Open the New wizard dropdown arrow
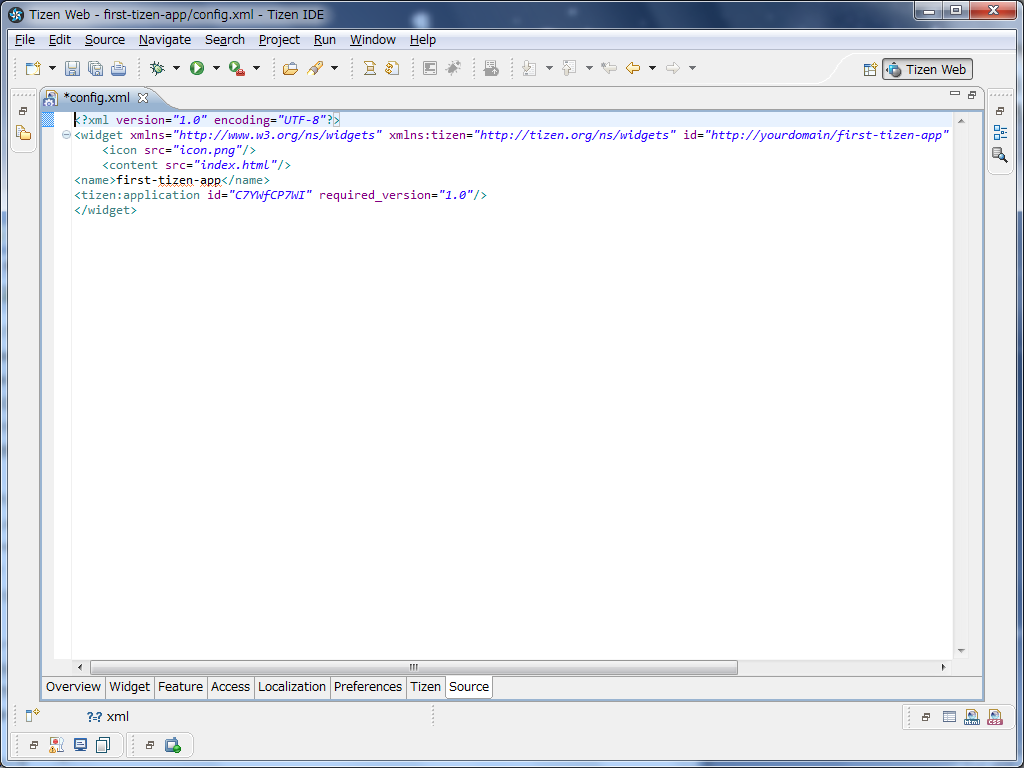This screenshot has width=1024, height=768. (x=52, y=68)
